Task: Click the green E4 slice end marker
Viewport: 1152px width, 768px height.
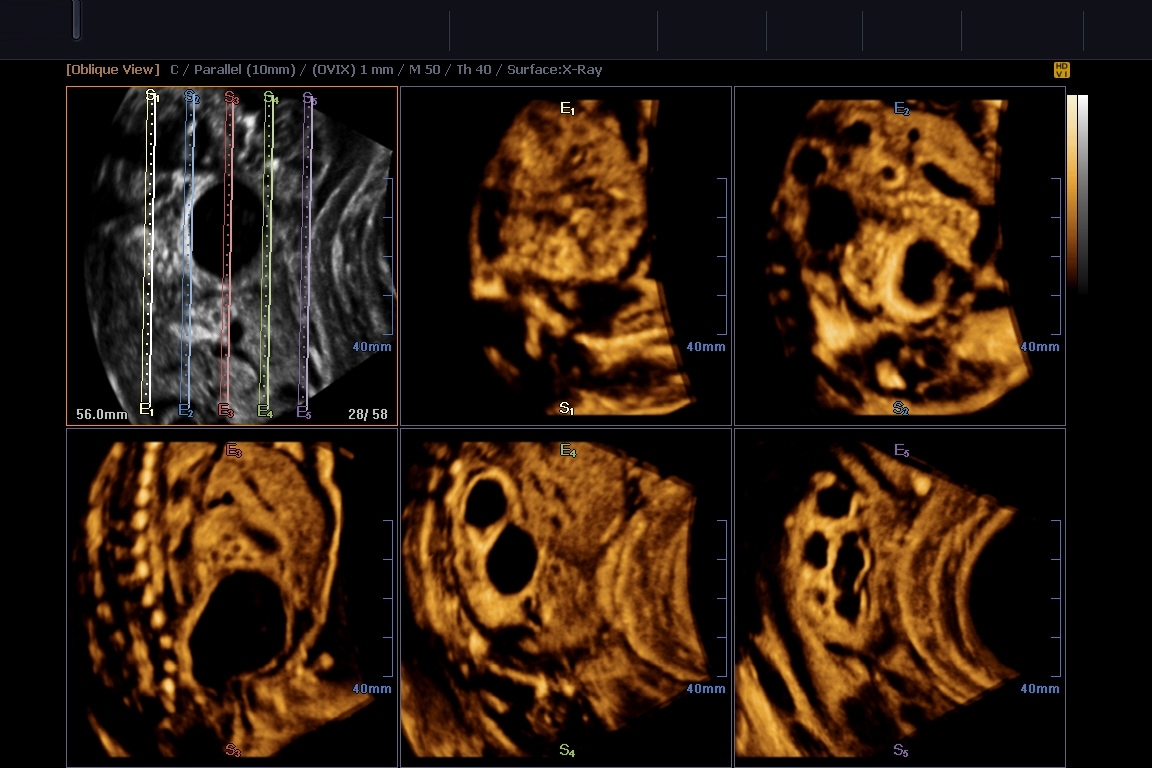Action: click(264, 411)
